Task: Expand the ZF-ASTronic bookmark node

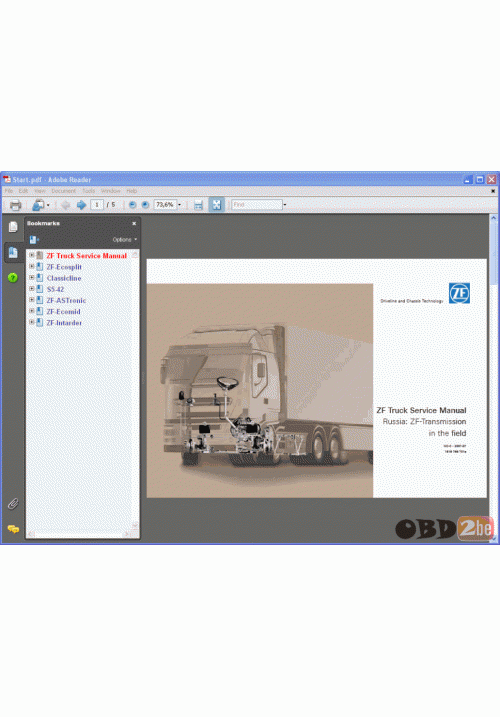Action: pyautogui.click(x=32, y=300)
